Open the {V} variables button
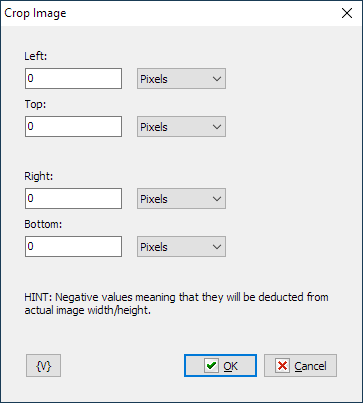The height and width of the screenshot is (403, 363). coord(44,366)
